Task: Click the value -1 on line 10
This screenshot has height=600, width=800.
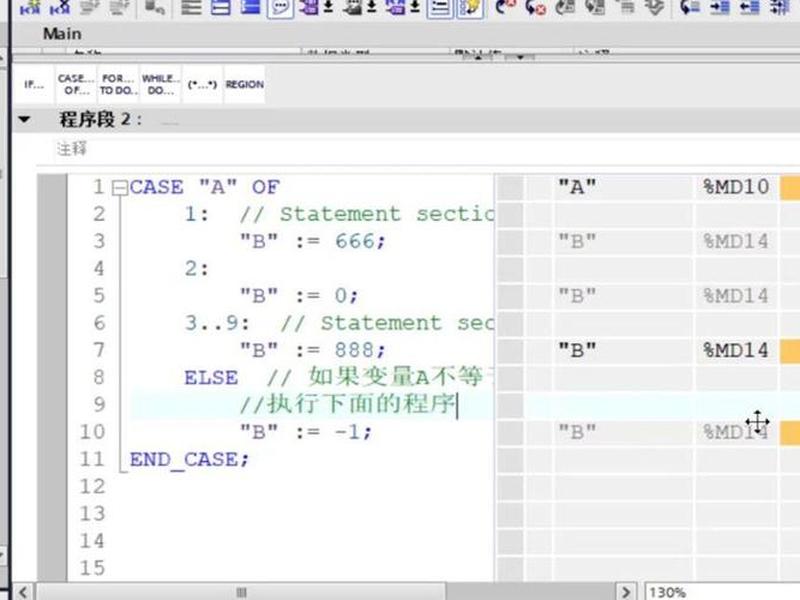Action: (x=348, y=432)
